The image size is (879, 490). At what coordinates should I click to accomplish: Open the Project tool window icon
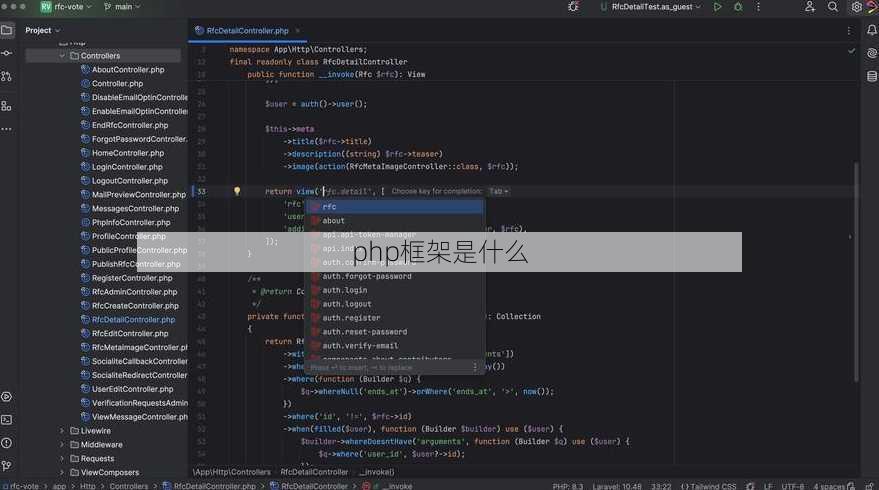point(7,30)
